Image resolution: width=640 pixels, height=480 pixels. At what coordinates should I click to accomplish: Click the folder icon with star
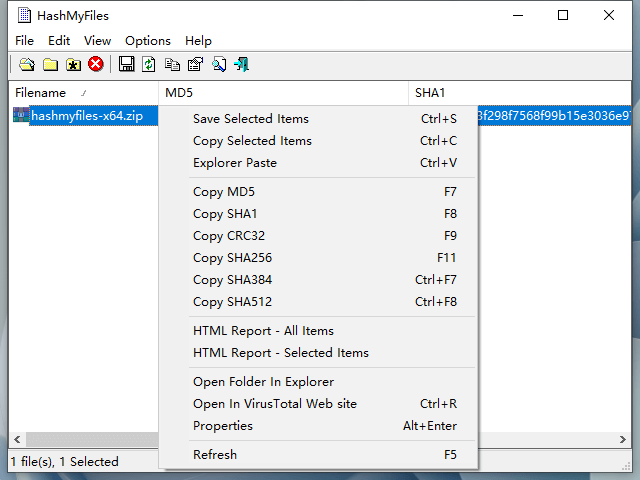[73, 64]
